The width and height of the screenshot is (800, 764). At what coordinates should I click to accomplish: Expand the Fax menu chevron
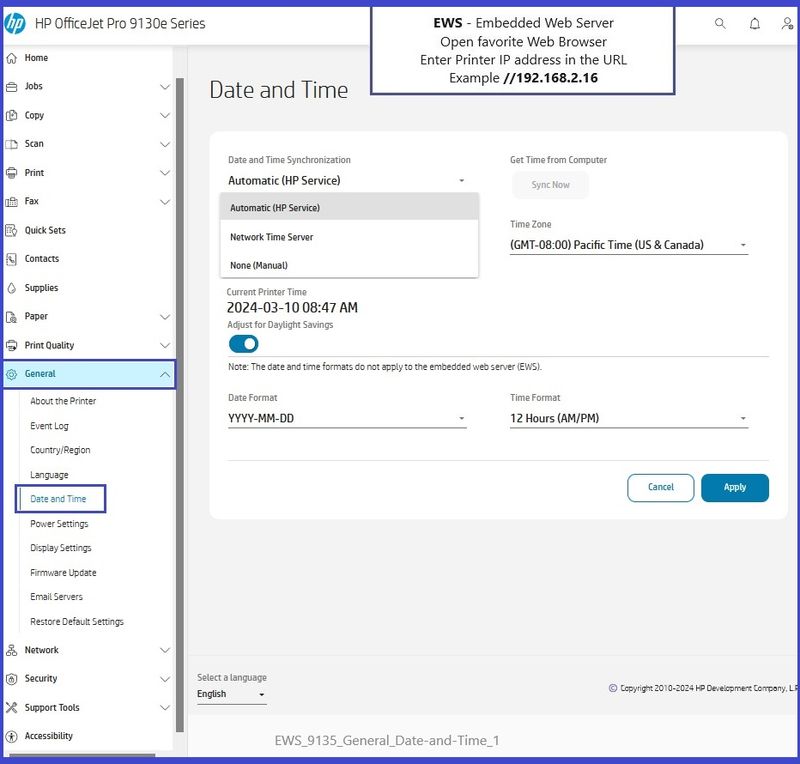[165, 202]
